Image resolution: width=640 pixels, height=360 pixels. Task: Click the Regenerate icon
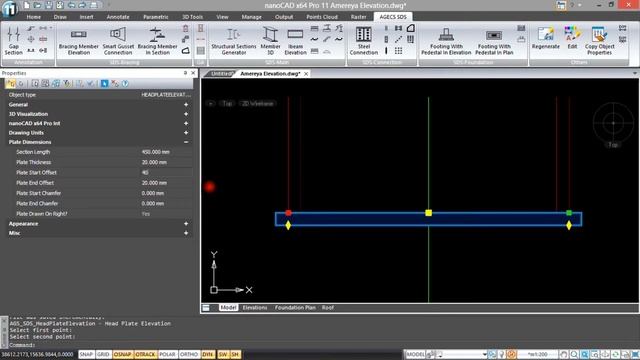point(545,38)
